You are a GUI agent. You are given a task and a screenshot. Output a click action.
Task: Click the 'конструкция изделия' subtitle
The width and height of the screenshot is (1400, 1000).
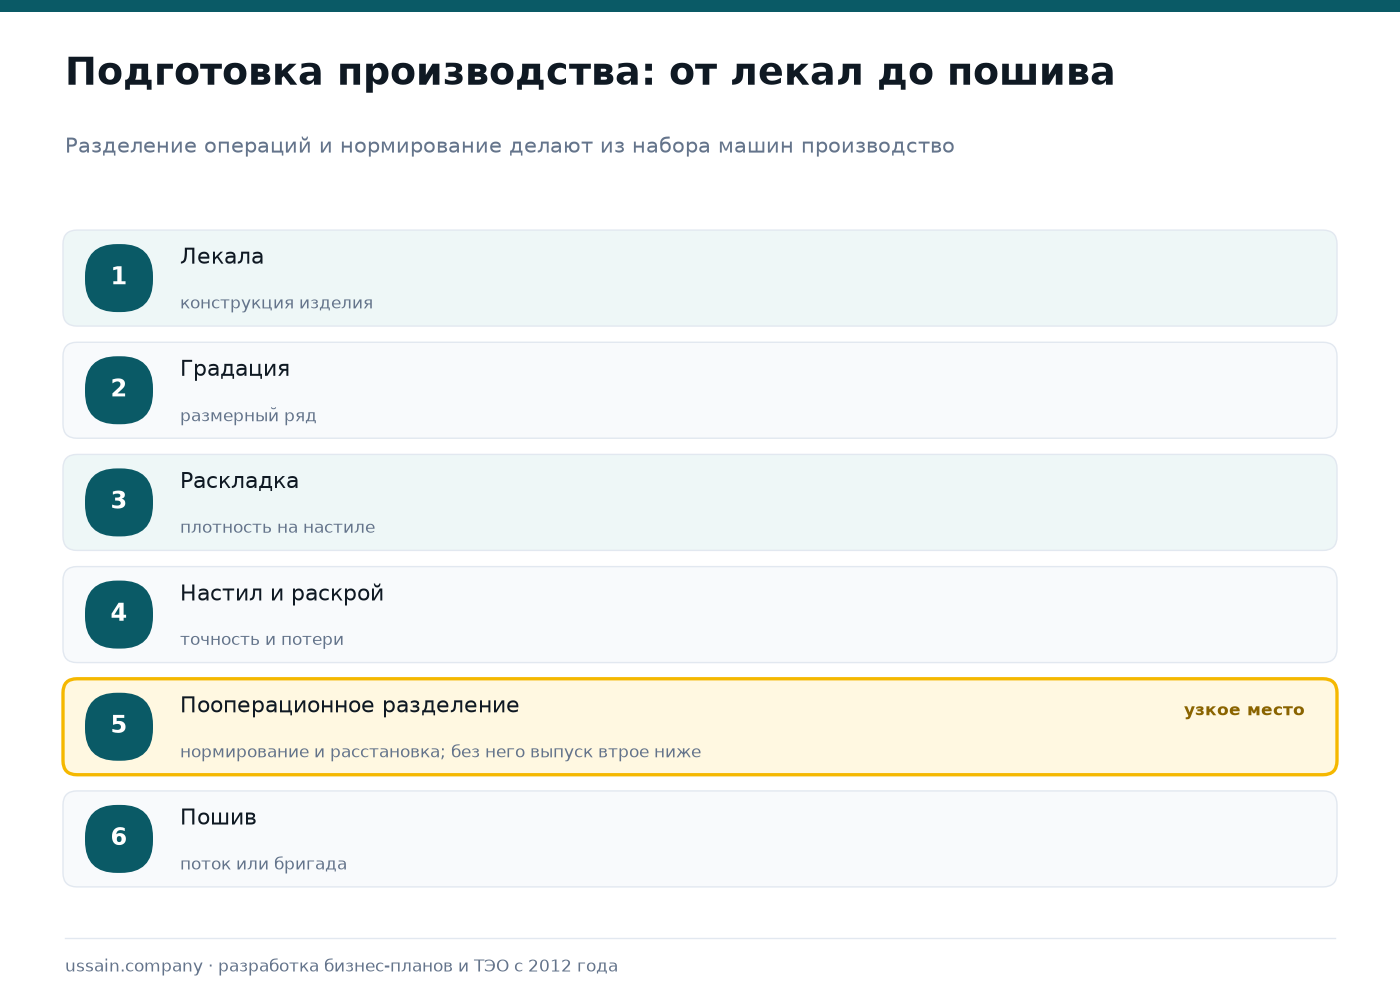click(276, 303)
